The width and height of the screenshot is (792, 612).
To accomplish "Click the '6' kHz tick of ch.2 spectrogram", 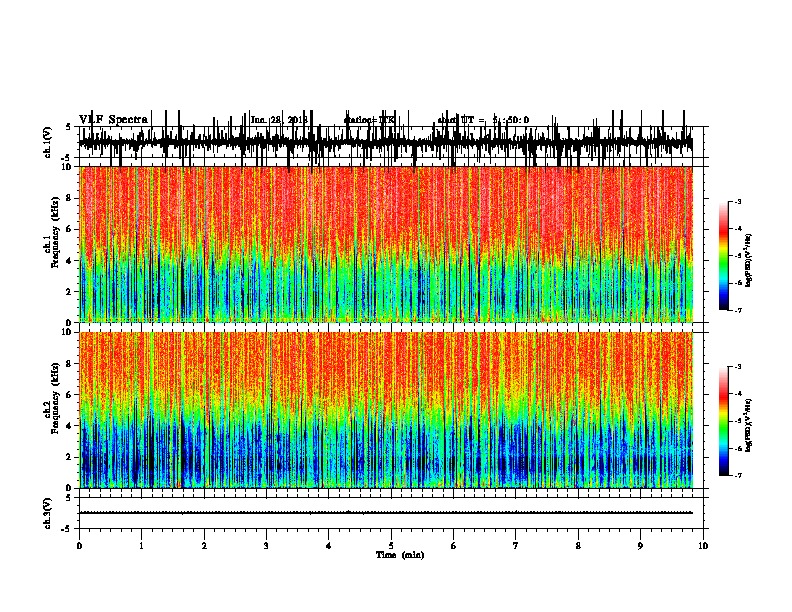I will click(x=70, y=395).
